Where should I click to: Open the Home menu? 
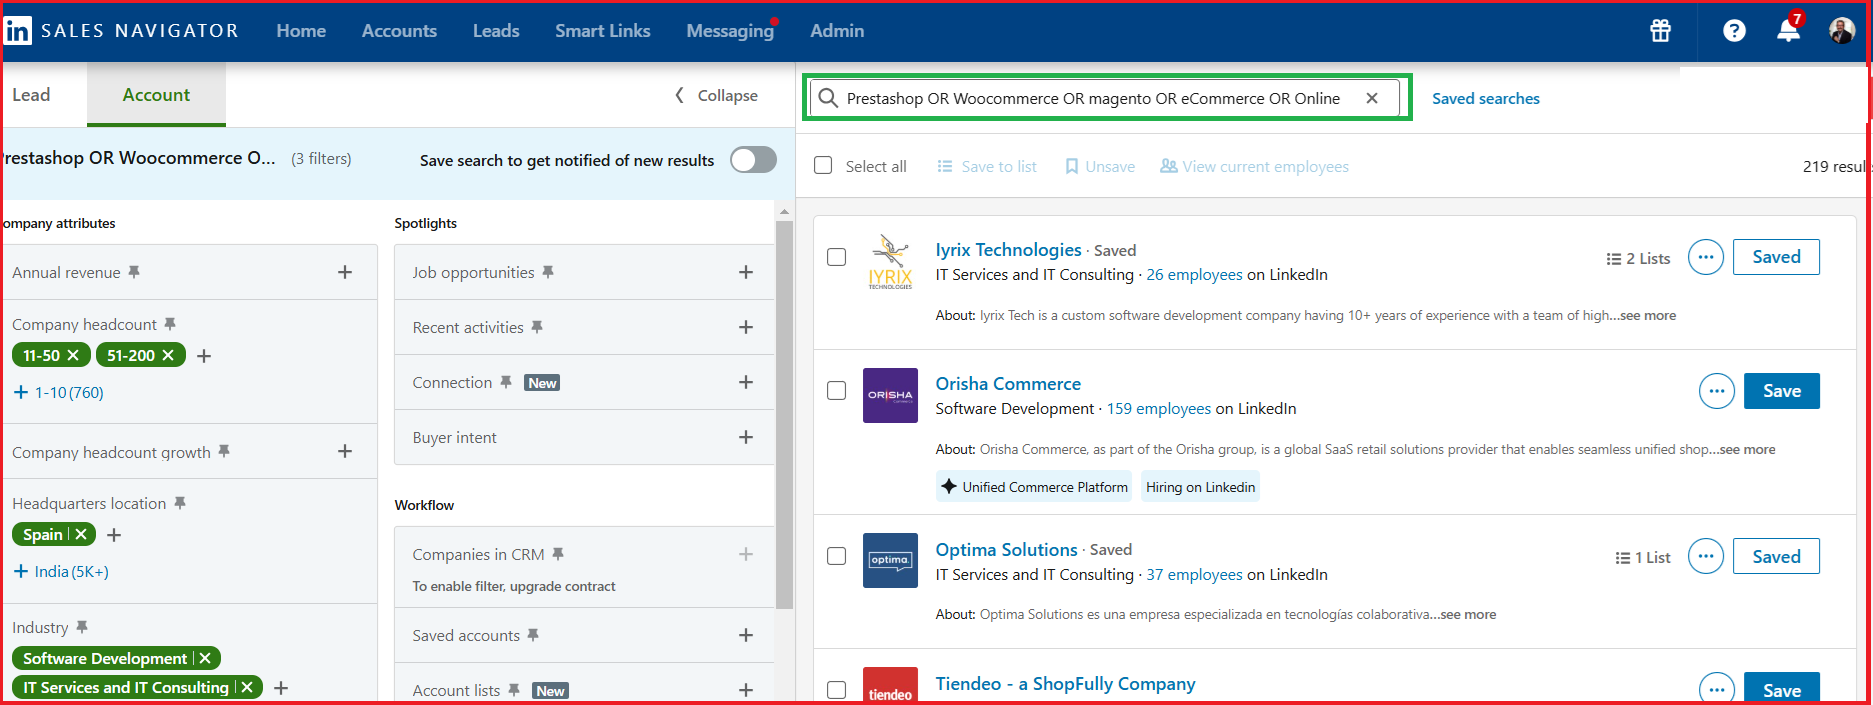pos(301,31)
